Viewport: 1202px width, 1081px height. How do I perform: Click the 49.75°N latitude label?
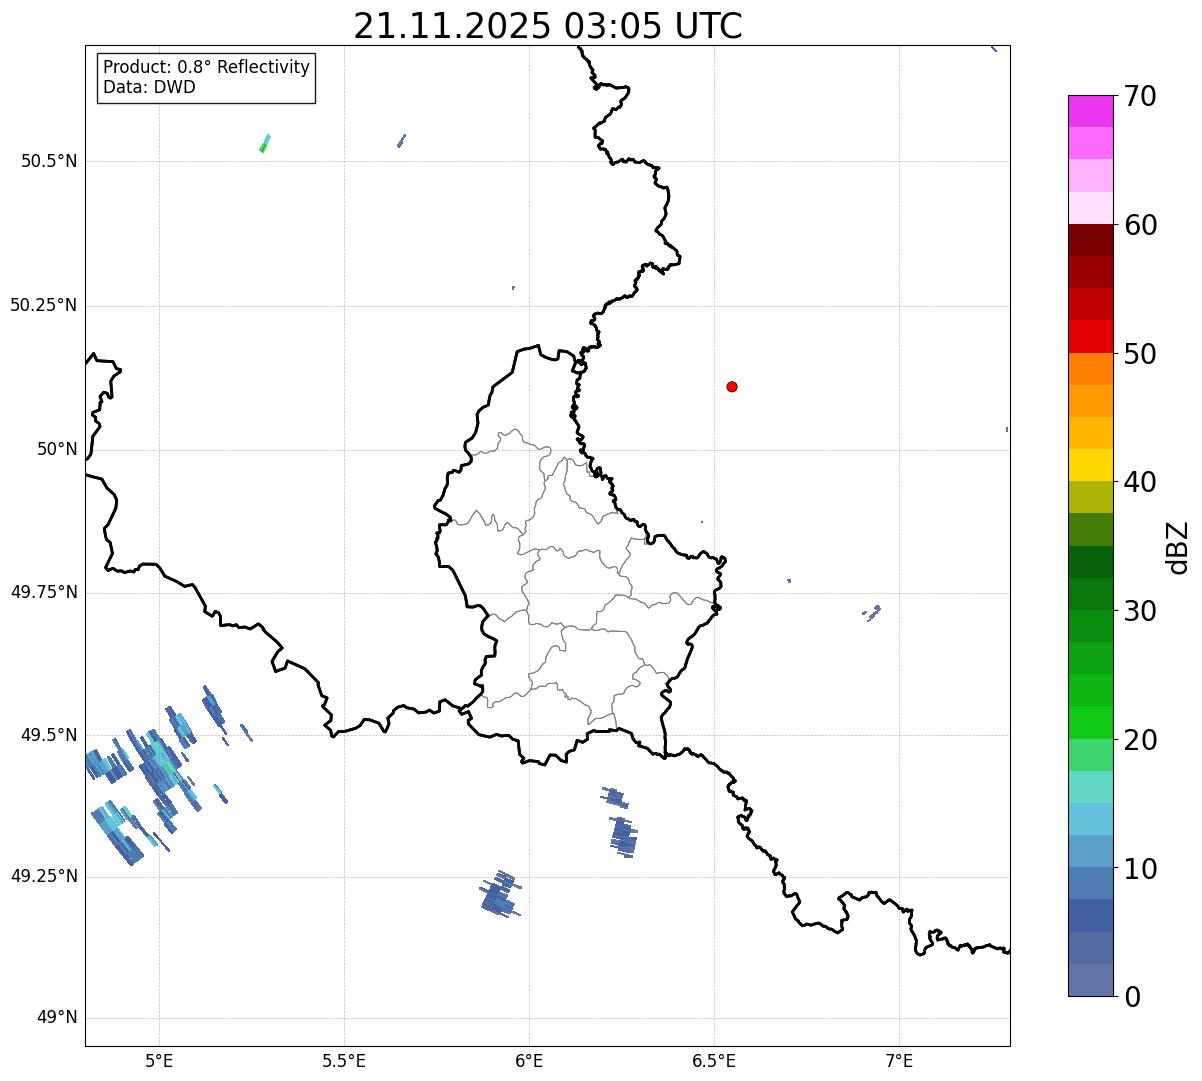click(x=44, y=592)
